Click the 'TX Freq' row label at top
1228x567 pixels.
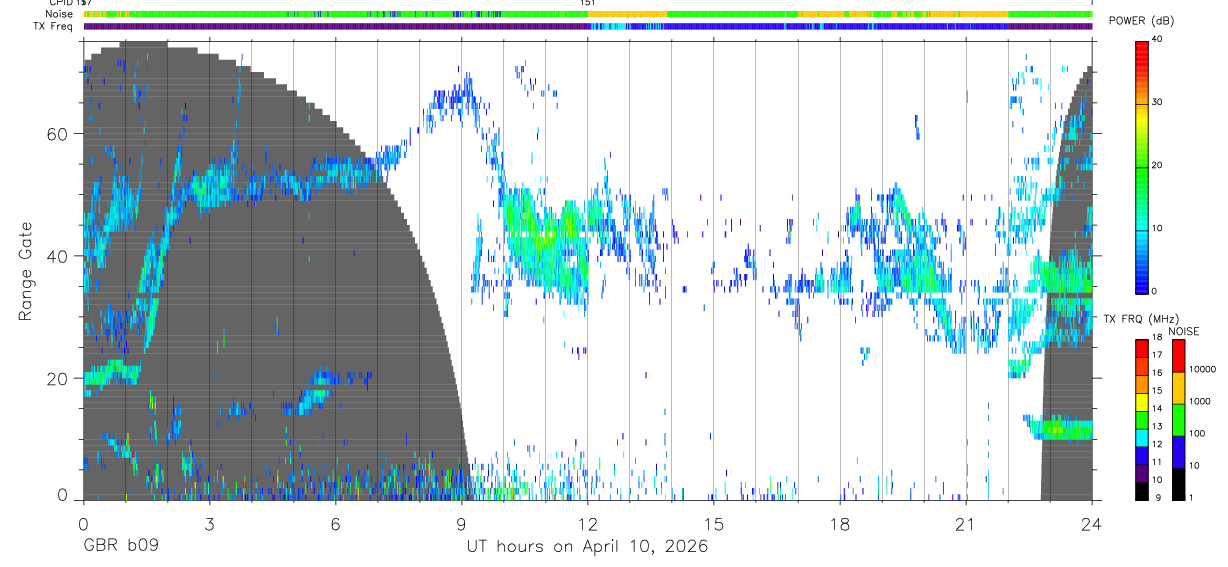[55, 26]
